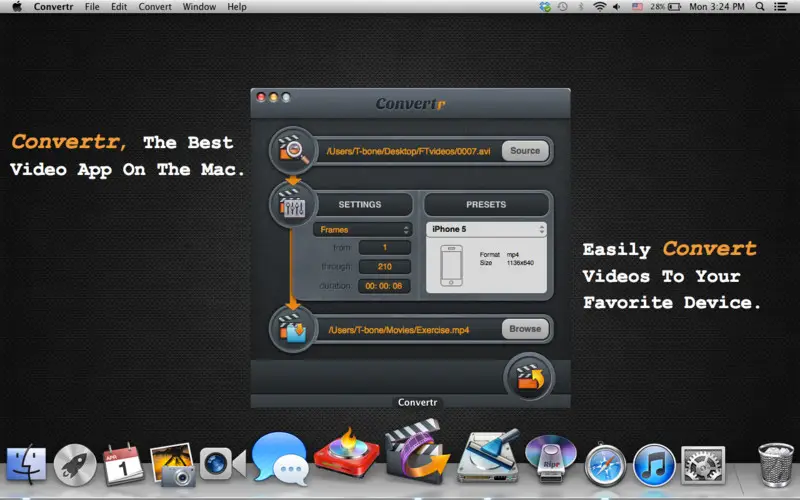Open the File menu
800x500 pixels.
click(x=92, y=7)
